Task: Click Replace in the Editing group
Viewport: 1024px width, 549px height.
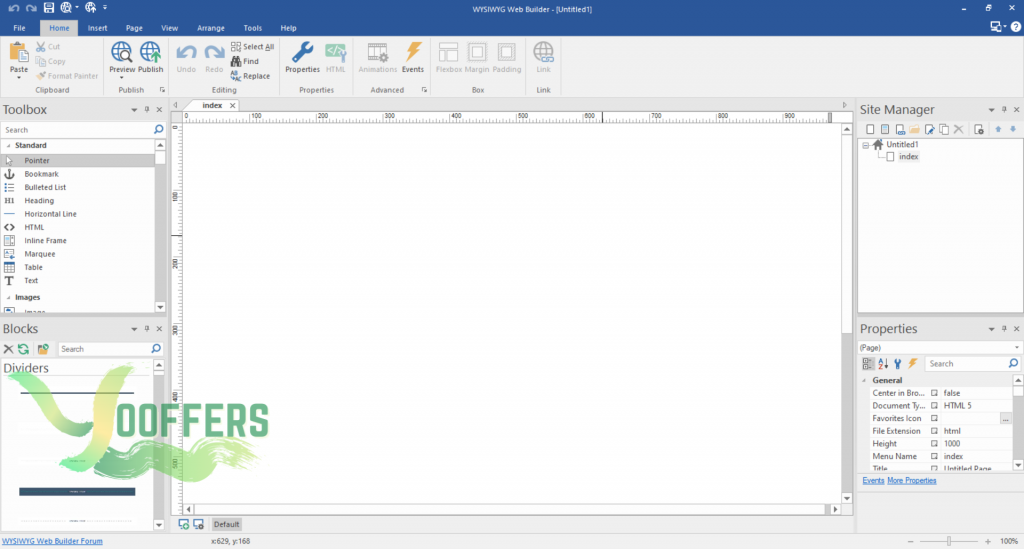Action: tap(250, 76)
